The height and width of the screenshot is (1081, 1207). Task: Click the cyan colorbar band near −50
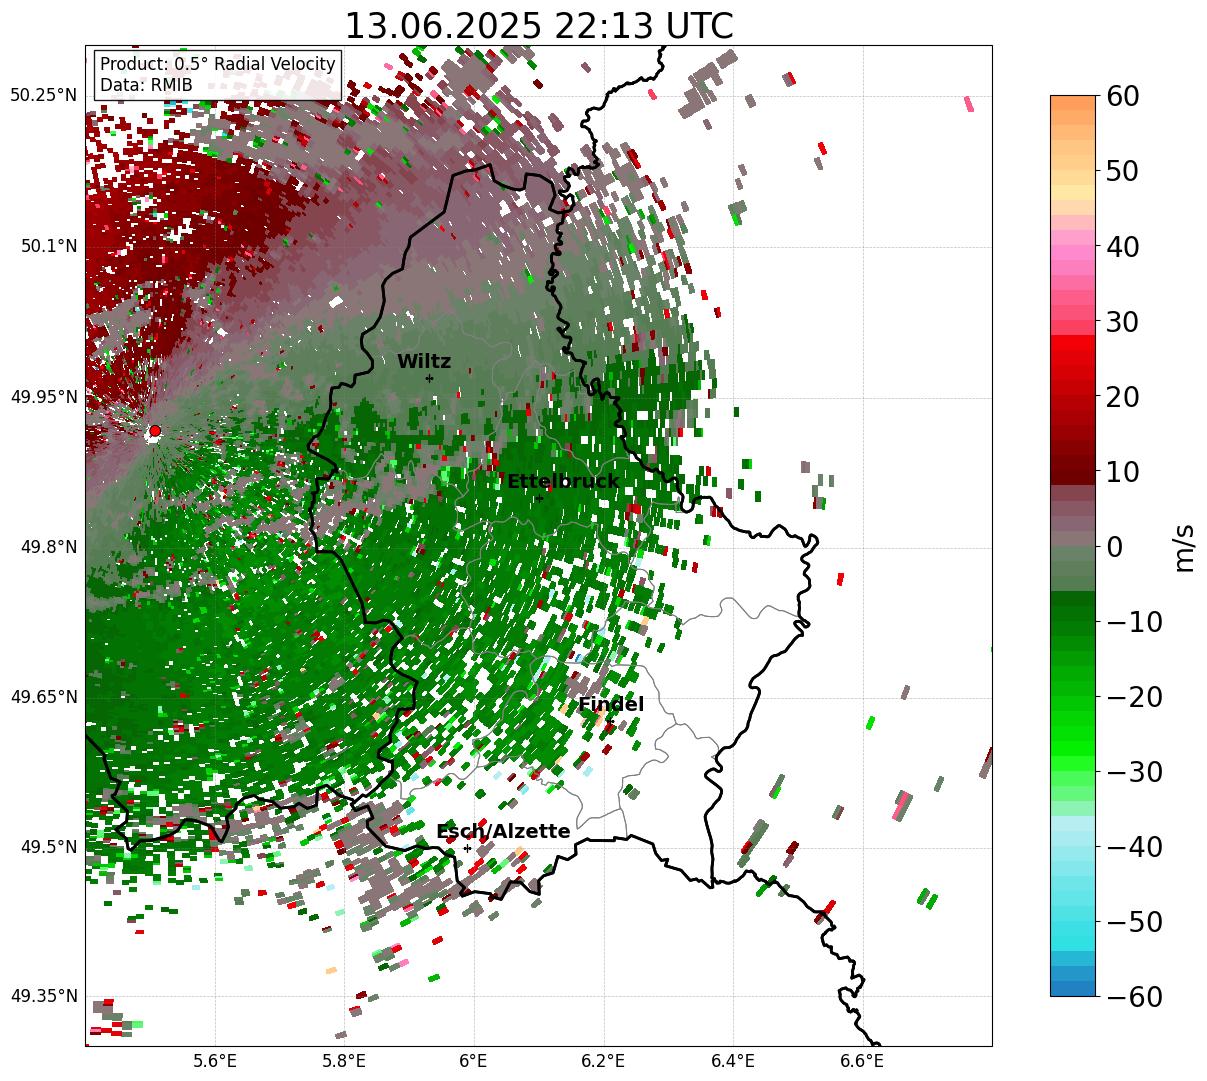click(1072, 921)
